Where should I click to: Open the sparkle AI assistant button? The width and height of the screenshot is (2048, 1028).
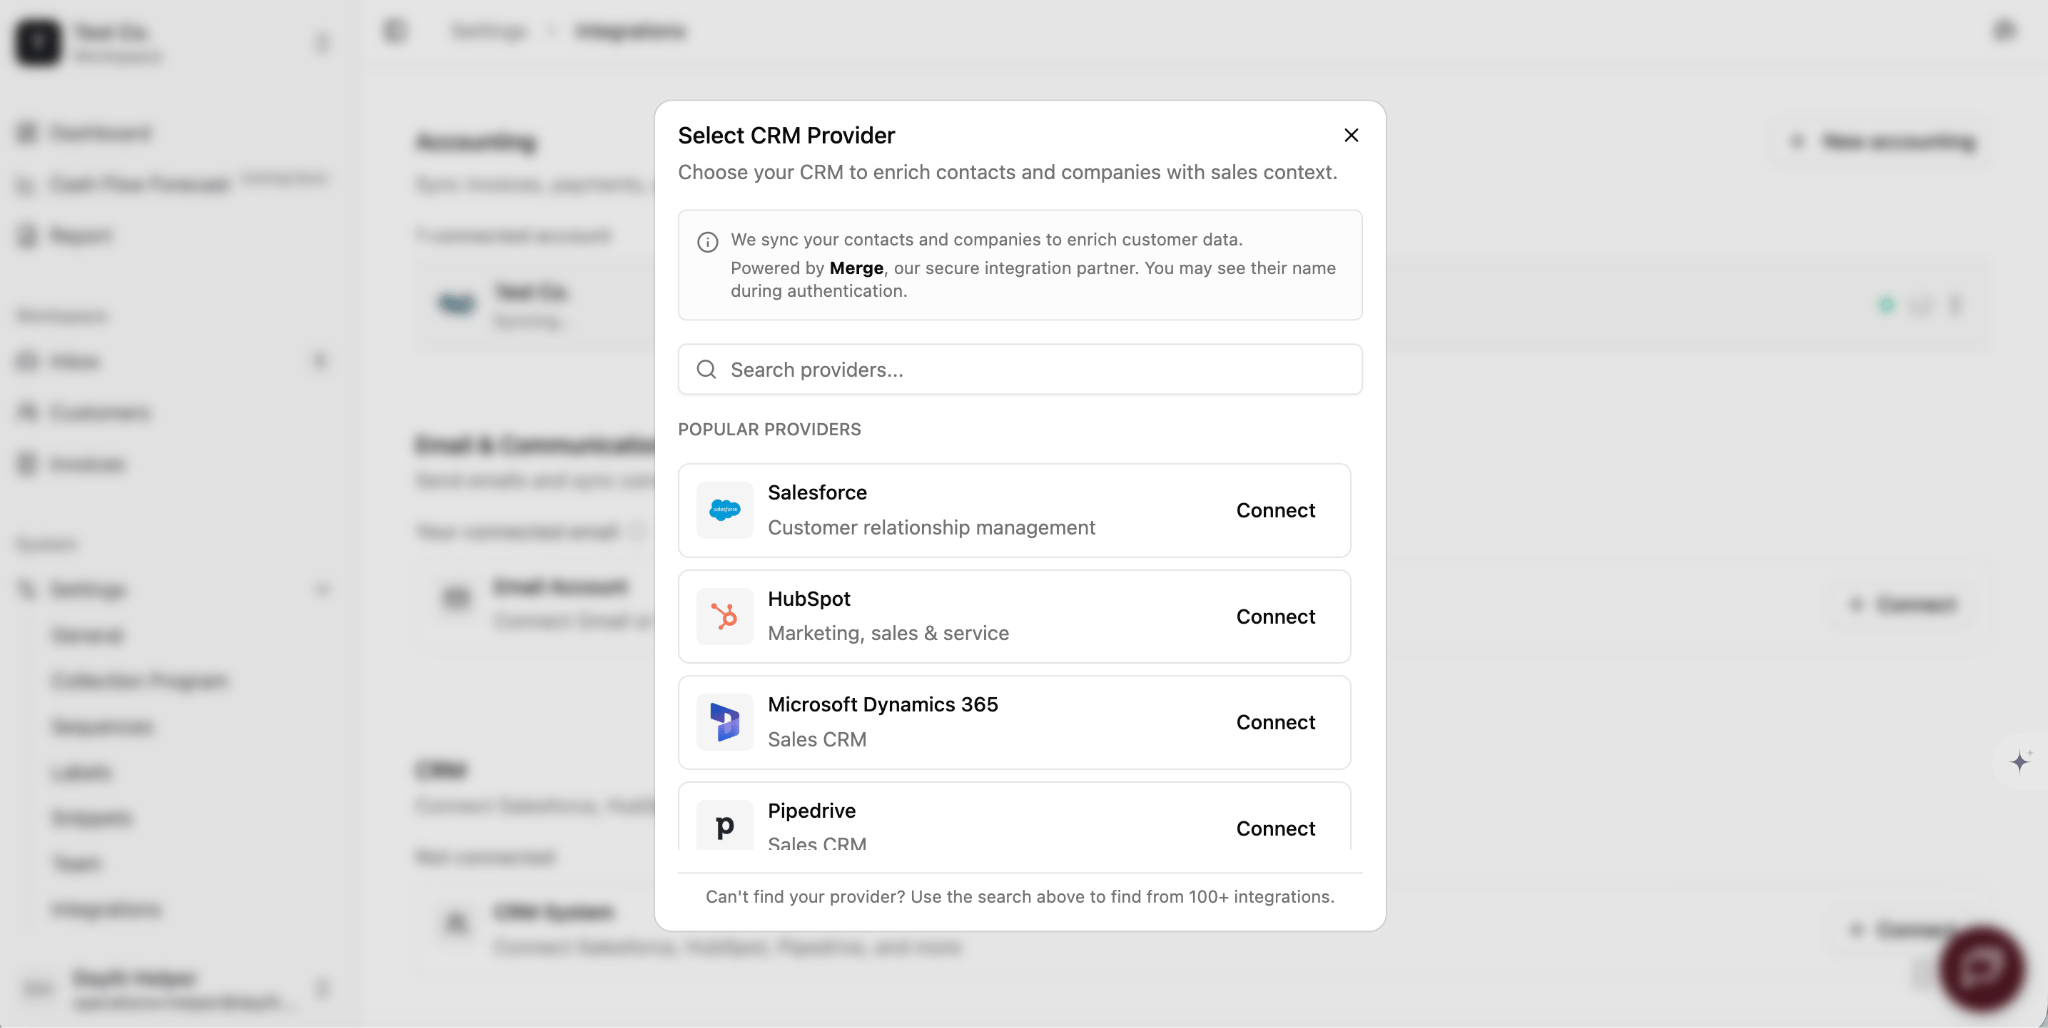(2020, 761)
